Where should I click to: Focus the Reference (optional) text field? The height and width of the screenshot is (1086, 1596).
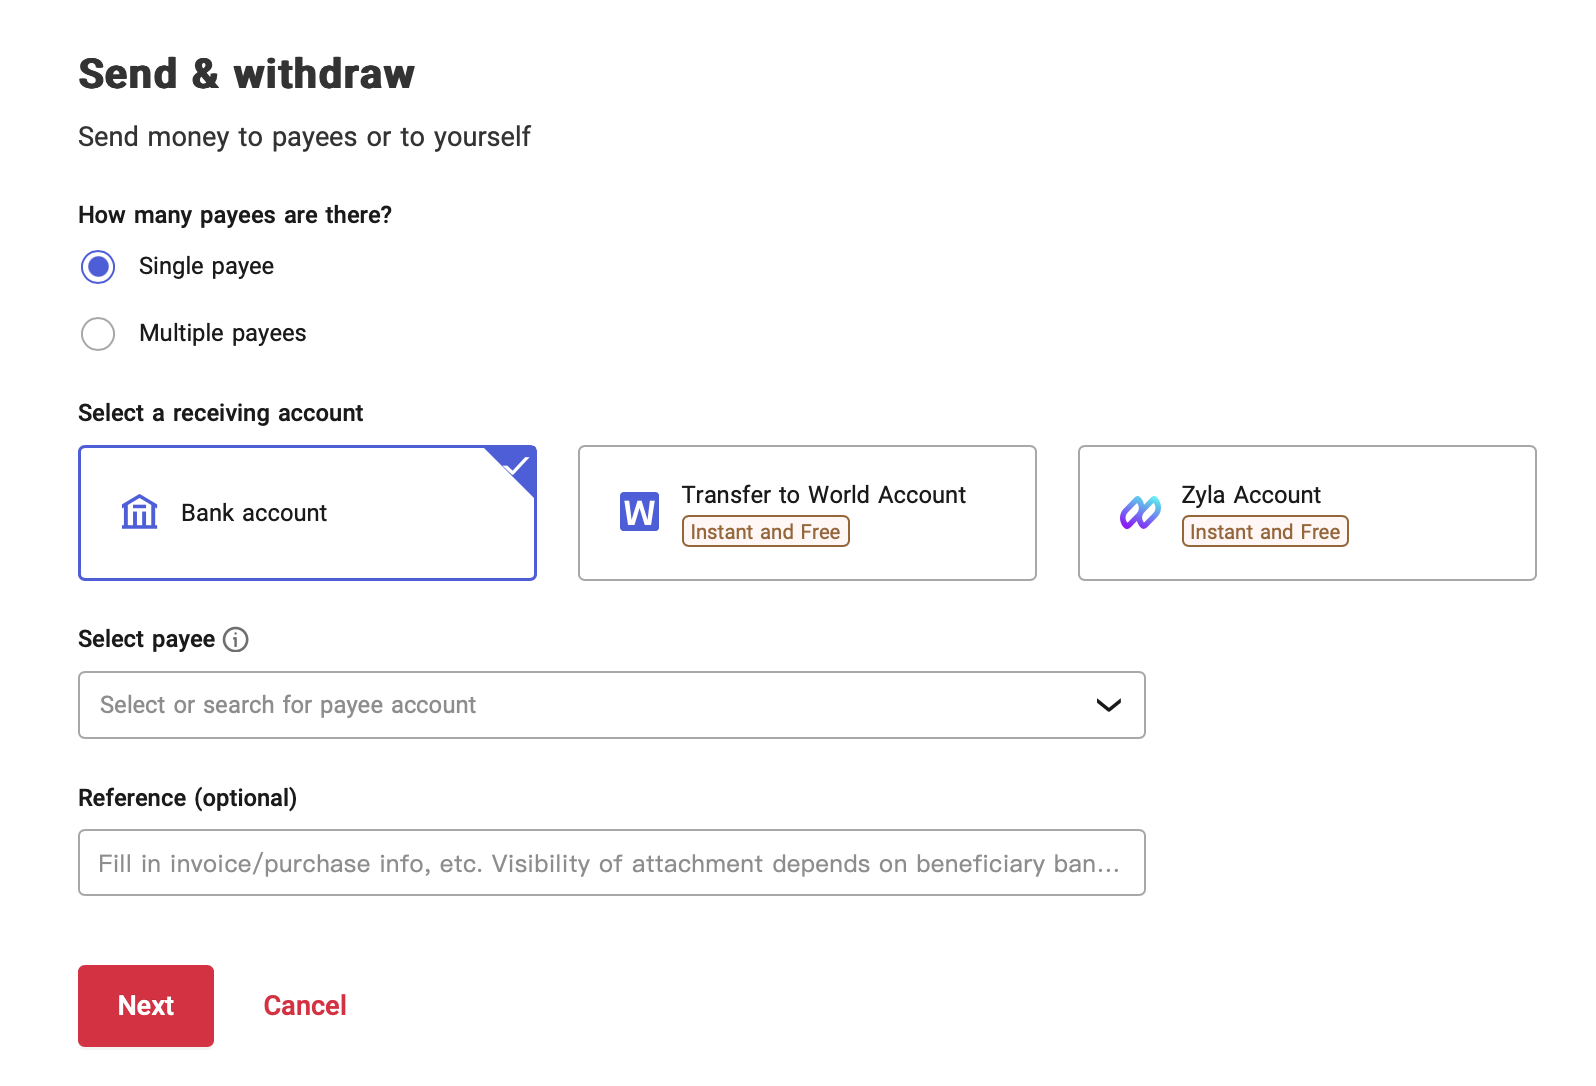(611, 863)
